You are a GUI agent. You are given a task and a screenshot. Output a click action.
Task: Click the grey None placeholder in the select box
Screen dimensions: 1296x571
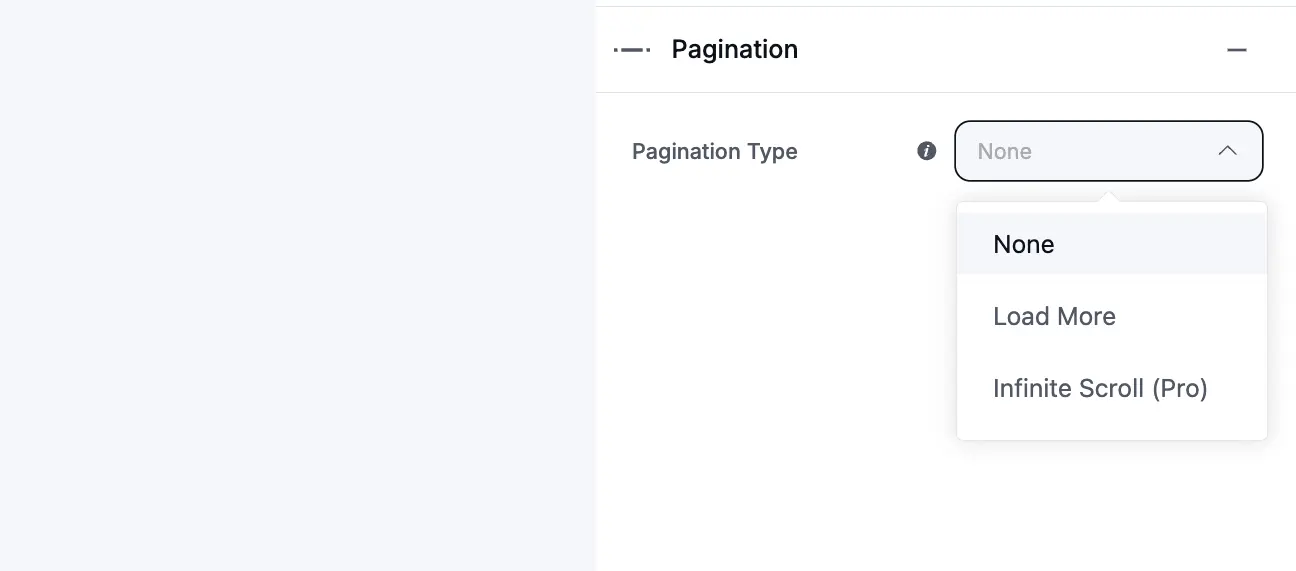pos(1004,152)
